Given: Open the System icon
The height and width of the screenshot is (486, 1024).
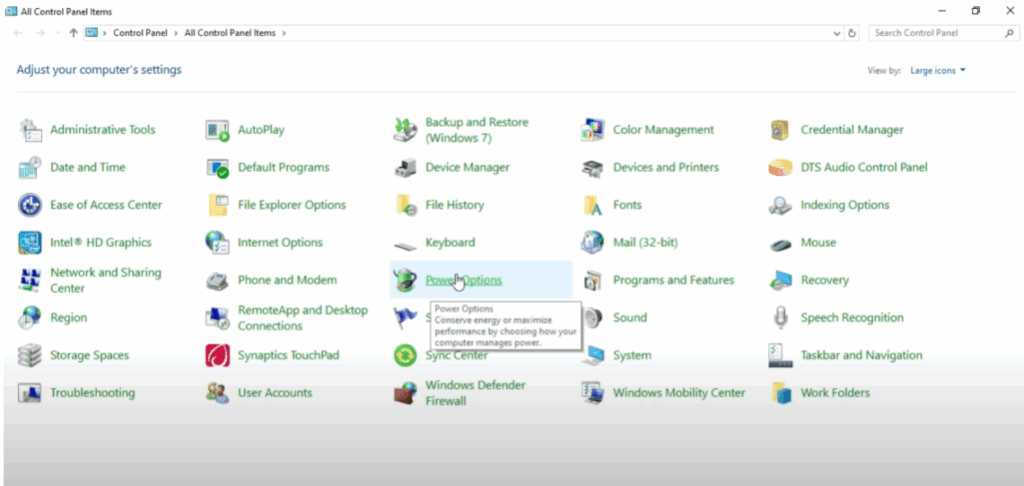Looking at the screenshot, I should pyautogui.click(x=592, y=355).
